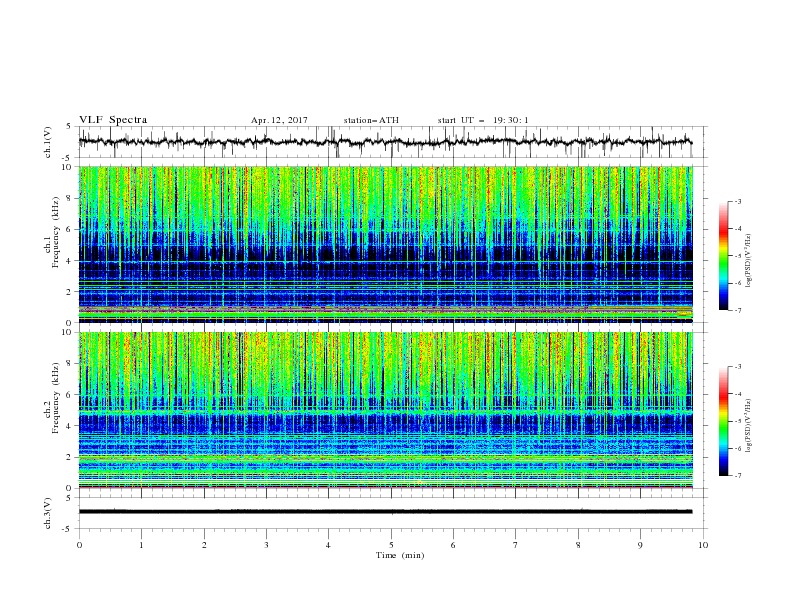792x612 pixels.
Task: Click the ch.1 spectrogram color scale bar
Action: pos(723,255)
